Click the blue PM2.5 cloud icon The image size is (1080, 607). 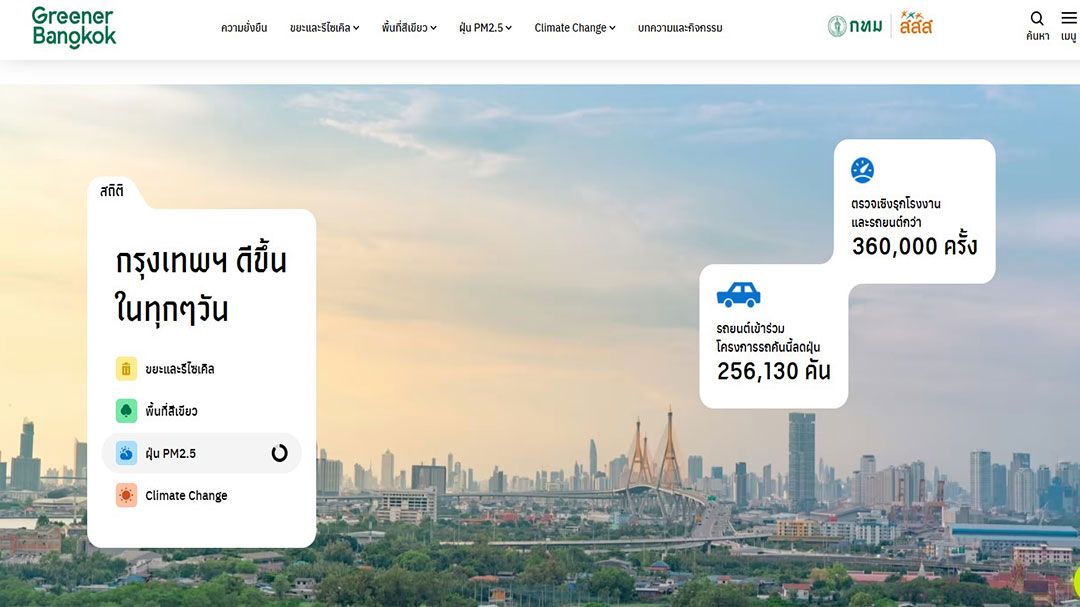(126, 453)
